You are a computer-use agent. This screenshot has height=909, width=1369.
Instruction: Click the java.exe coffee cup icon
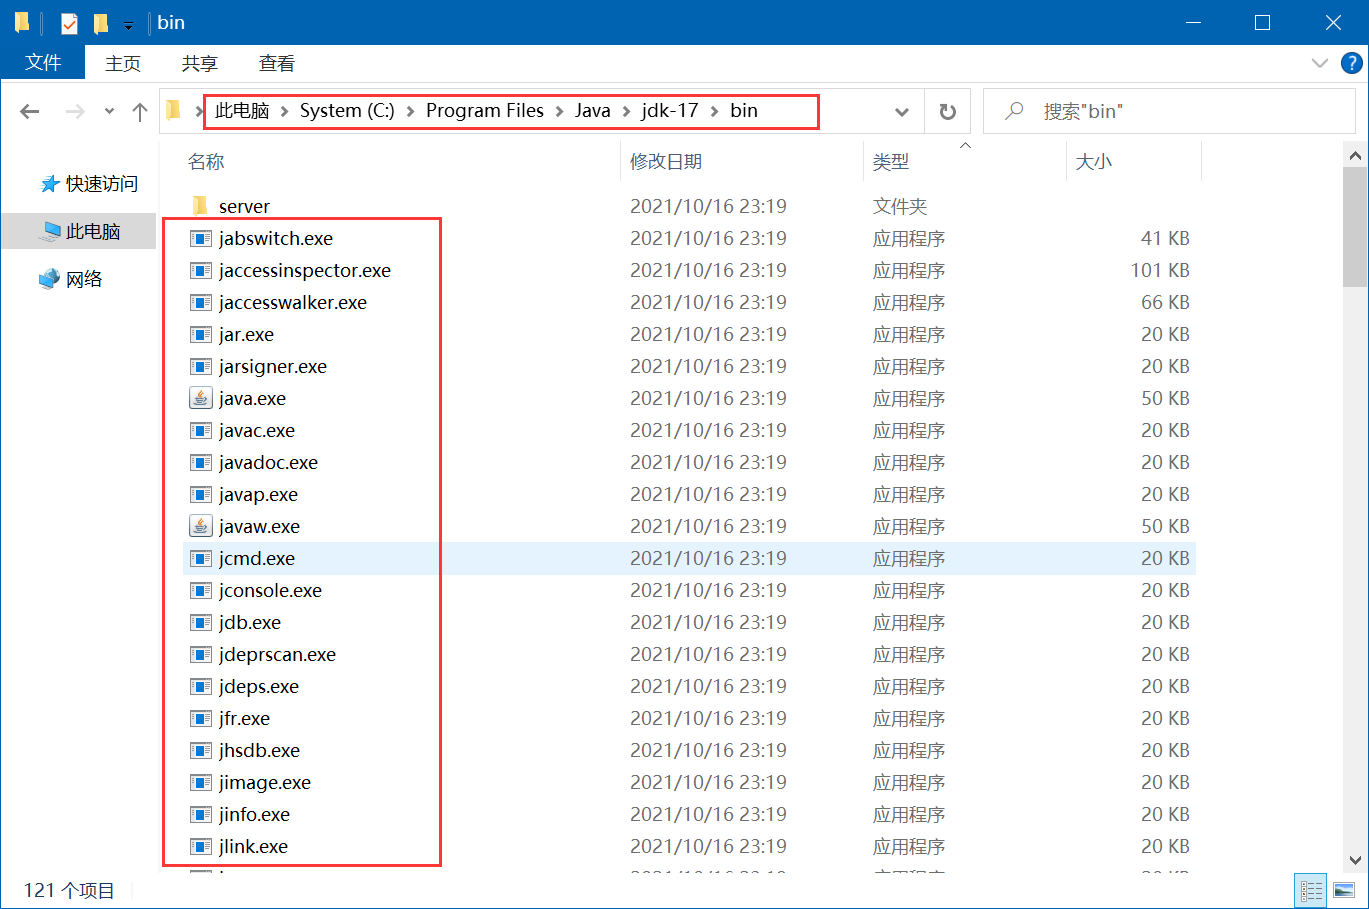tap(201, 398)
